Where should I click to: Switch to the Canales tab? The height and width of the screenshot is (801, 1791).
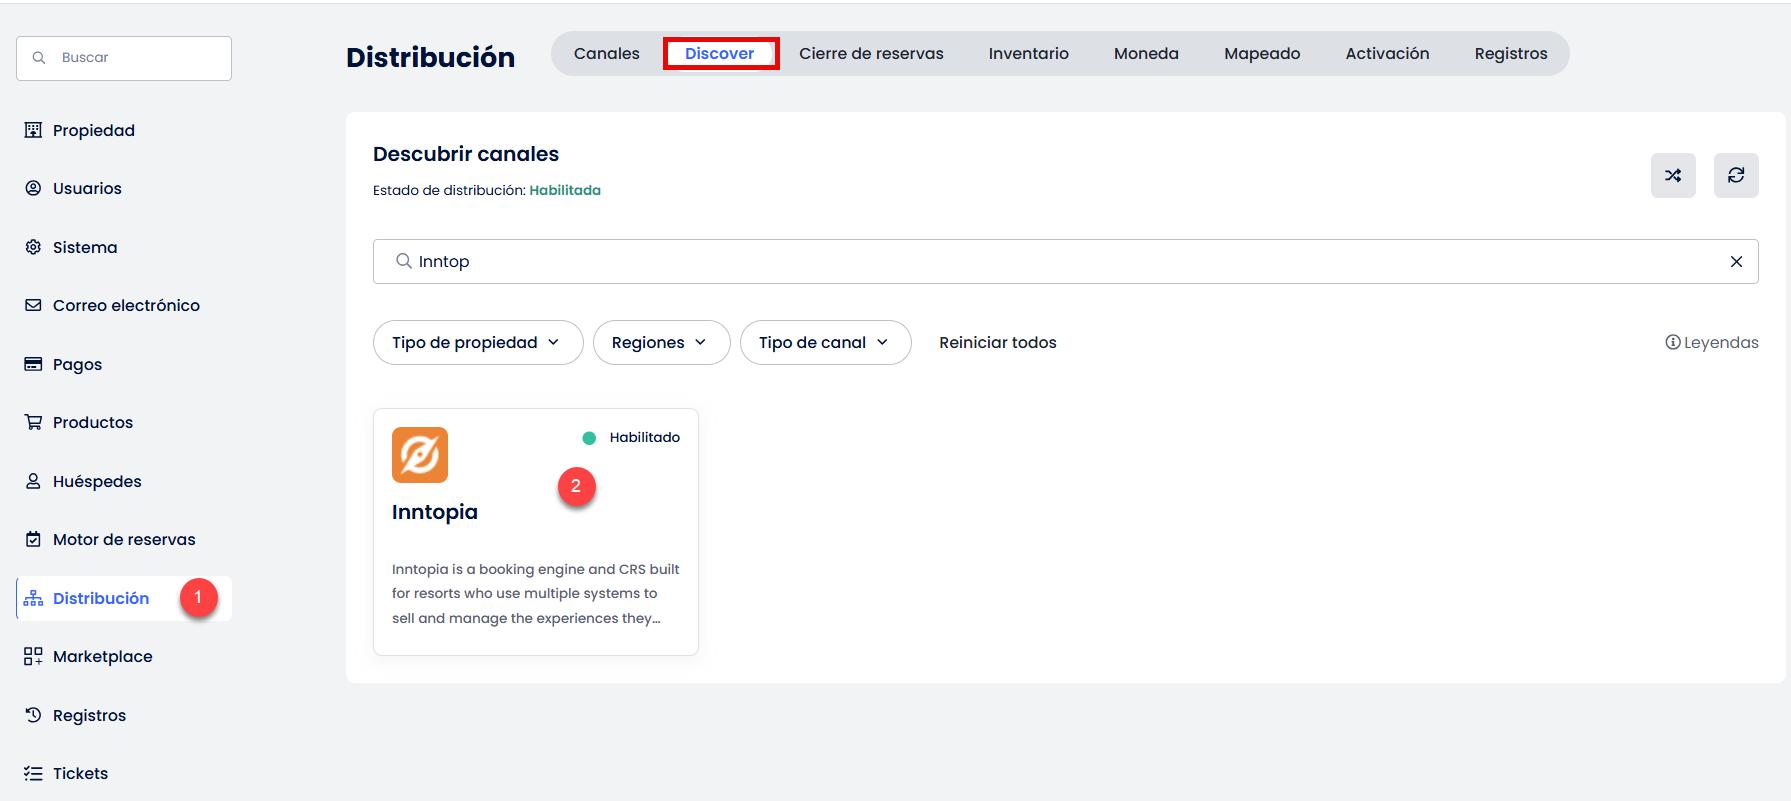(x=606, y=54)
